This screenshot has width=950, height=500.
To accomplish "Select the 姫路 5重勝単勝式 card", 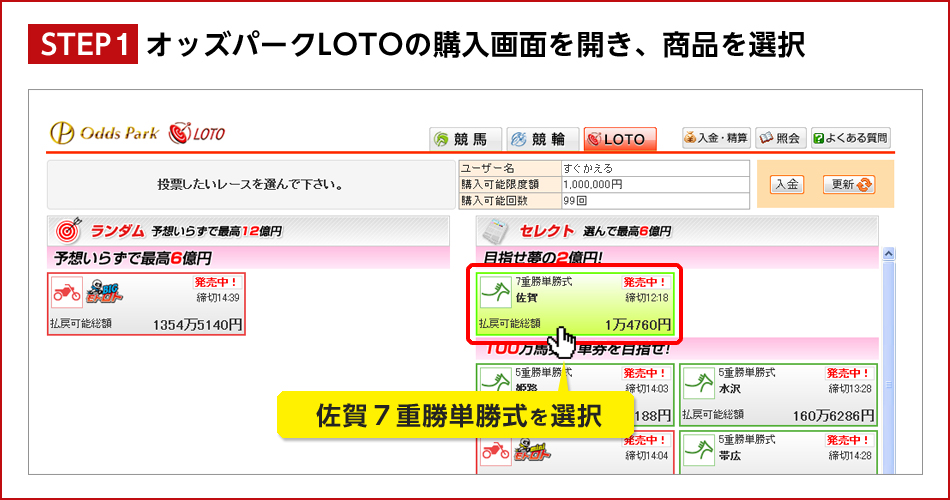I will tap(574, 394).
